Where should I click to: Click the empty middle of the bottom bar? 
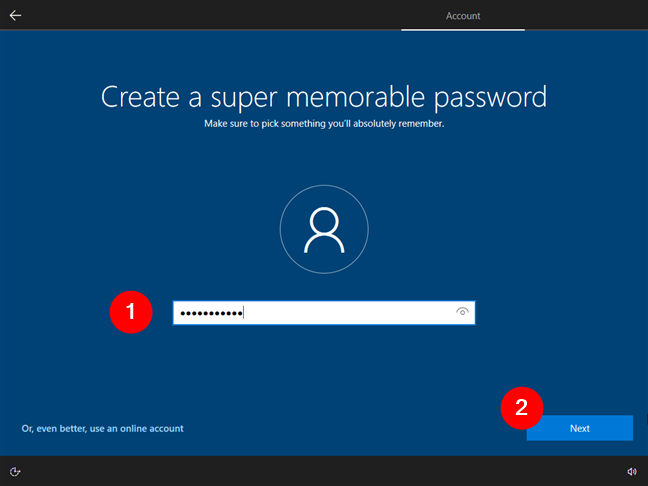[324, 471]
